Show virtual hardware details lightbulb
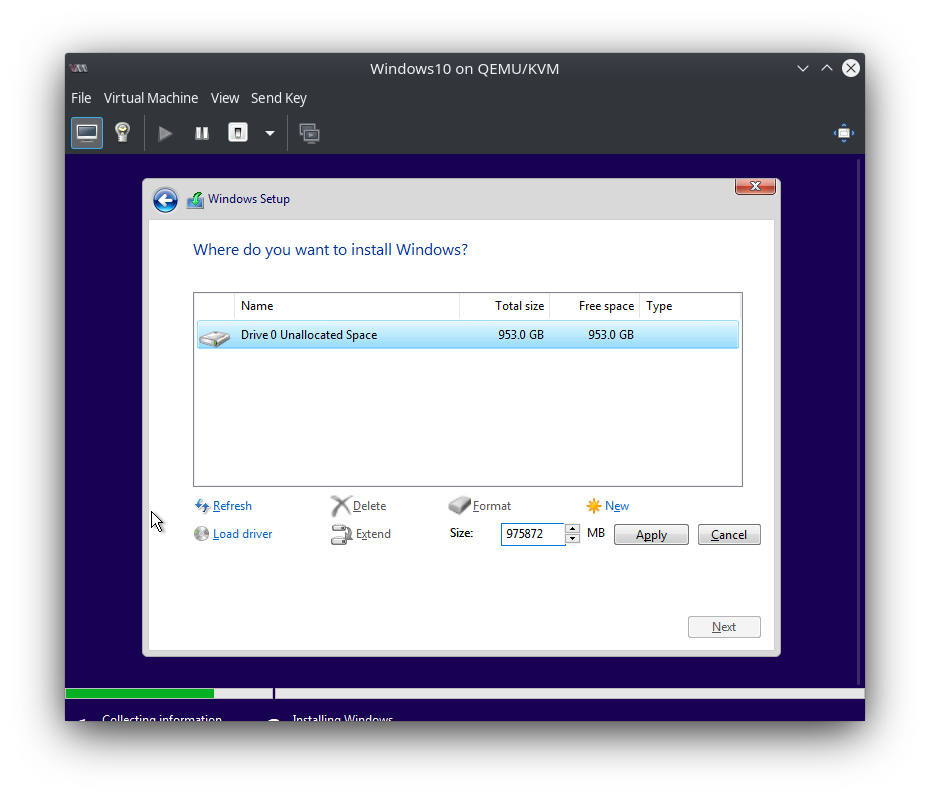 coord(122,133)
